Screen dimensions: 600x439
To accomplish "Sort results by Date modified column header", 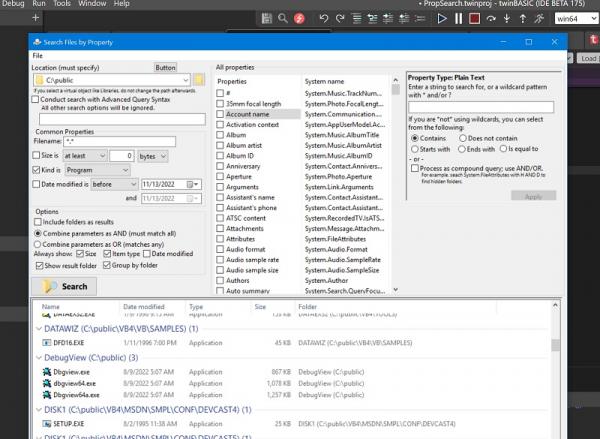I will (x=144, y=307).
